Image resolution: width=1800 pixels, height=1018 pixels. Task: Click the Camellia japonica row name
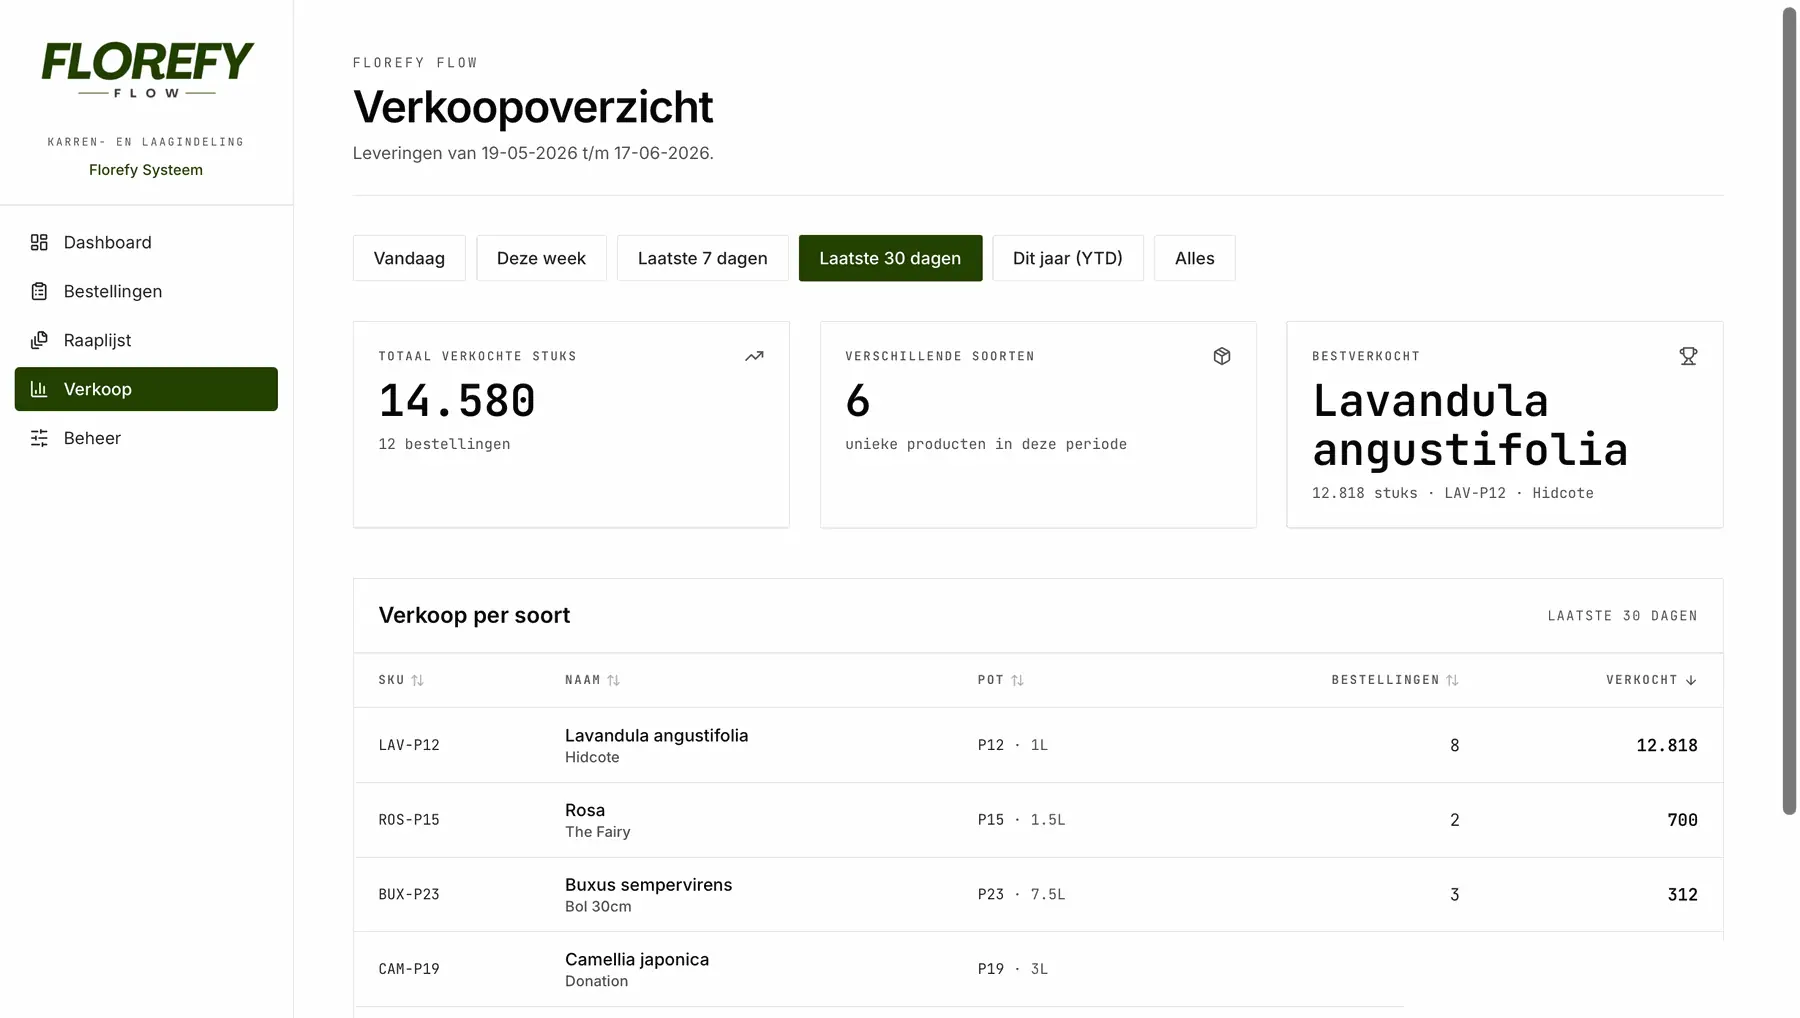(x=637, y=960)
